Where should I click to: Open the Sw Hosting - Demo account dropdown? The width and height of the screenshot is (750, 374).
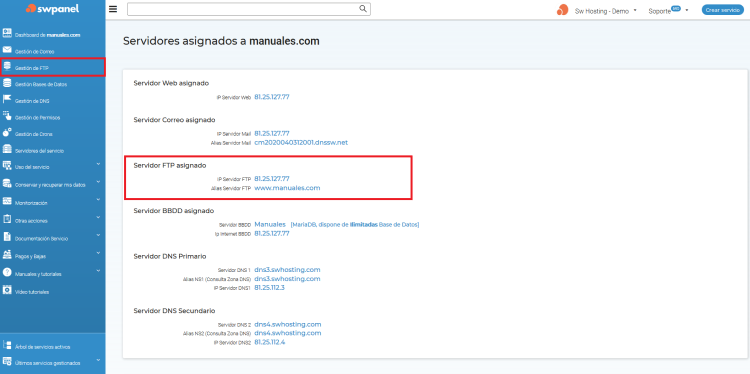(x=606, y=11)
